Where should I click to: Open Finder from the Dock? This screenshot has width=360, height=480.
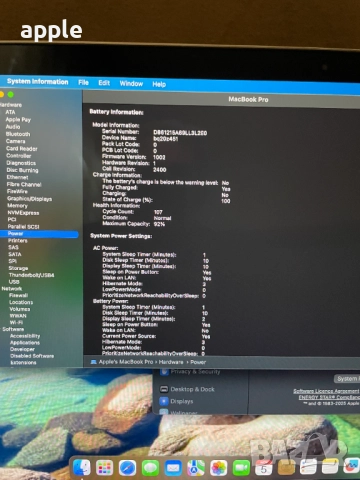(x=82, y=467)
